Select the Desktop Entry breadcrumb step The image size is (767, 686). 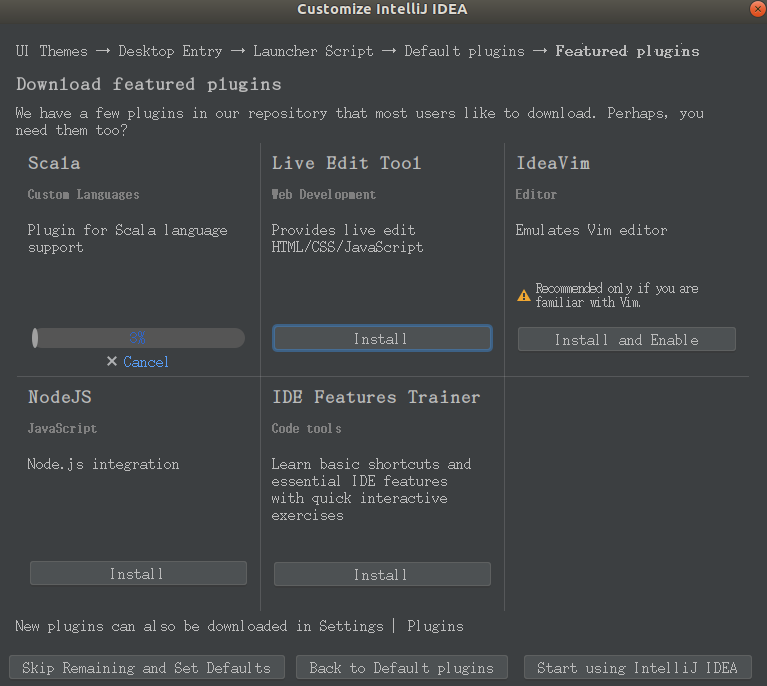[x=170, y=51]
